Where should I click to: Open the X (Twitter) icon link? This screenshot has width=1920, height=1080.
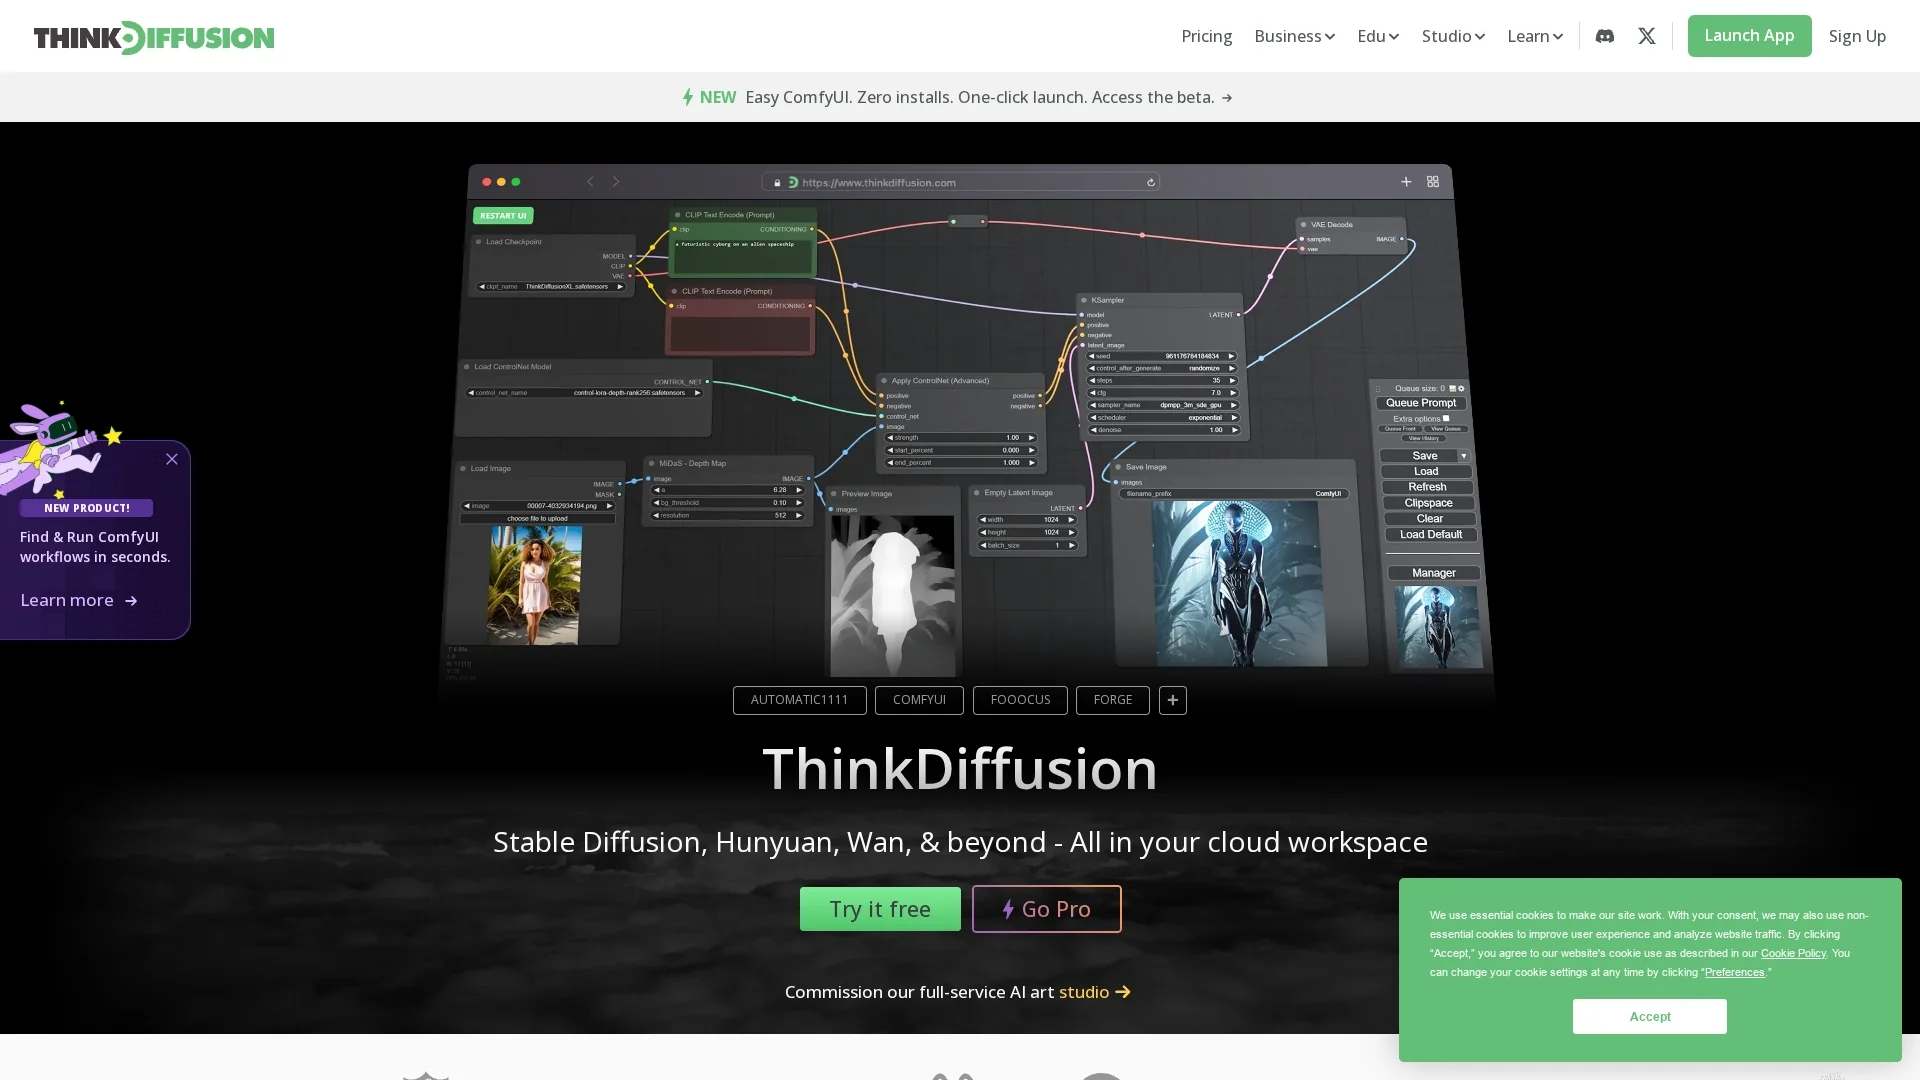[1646, 36]
